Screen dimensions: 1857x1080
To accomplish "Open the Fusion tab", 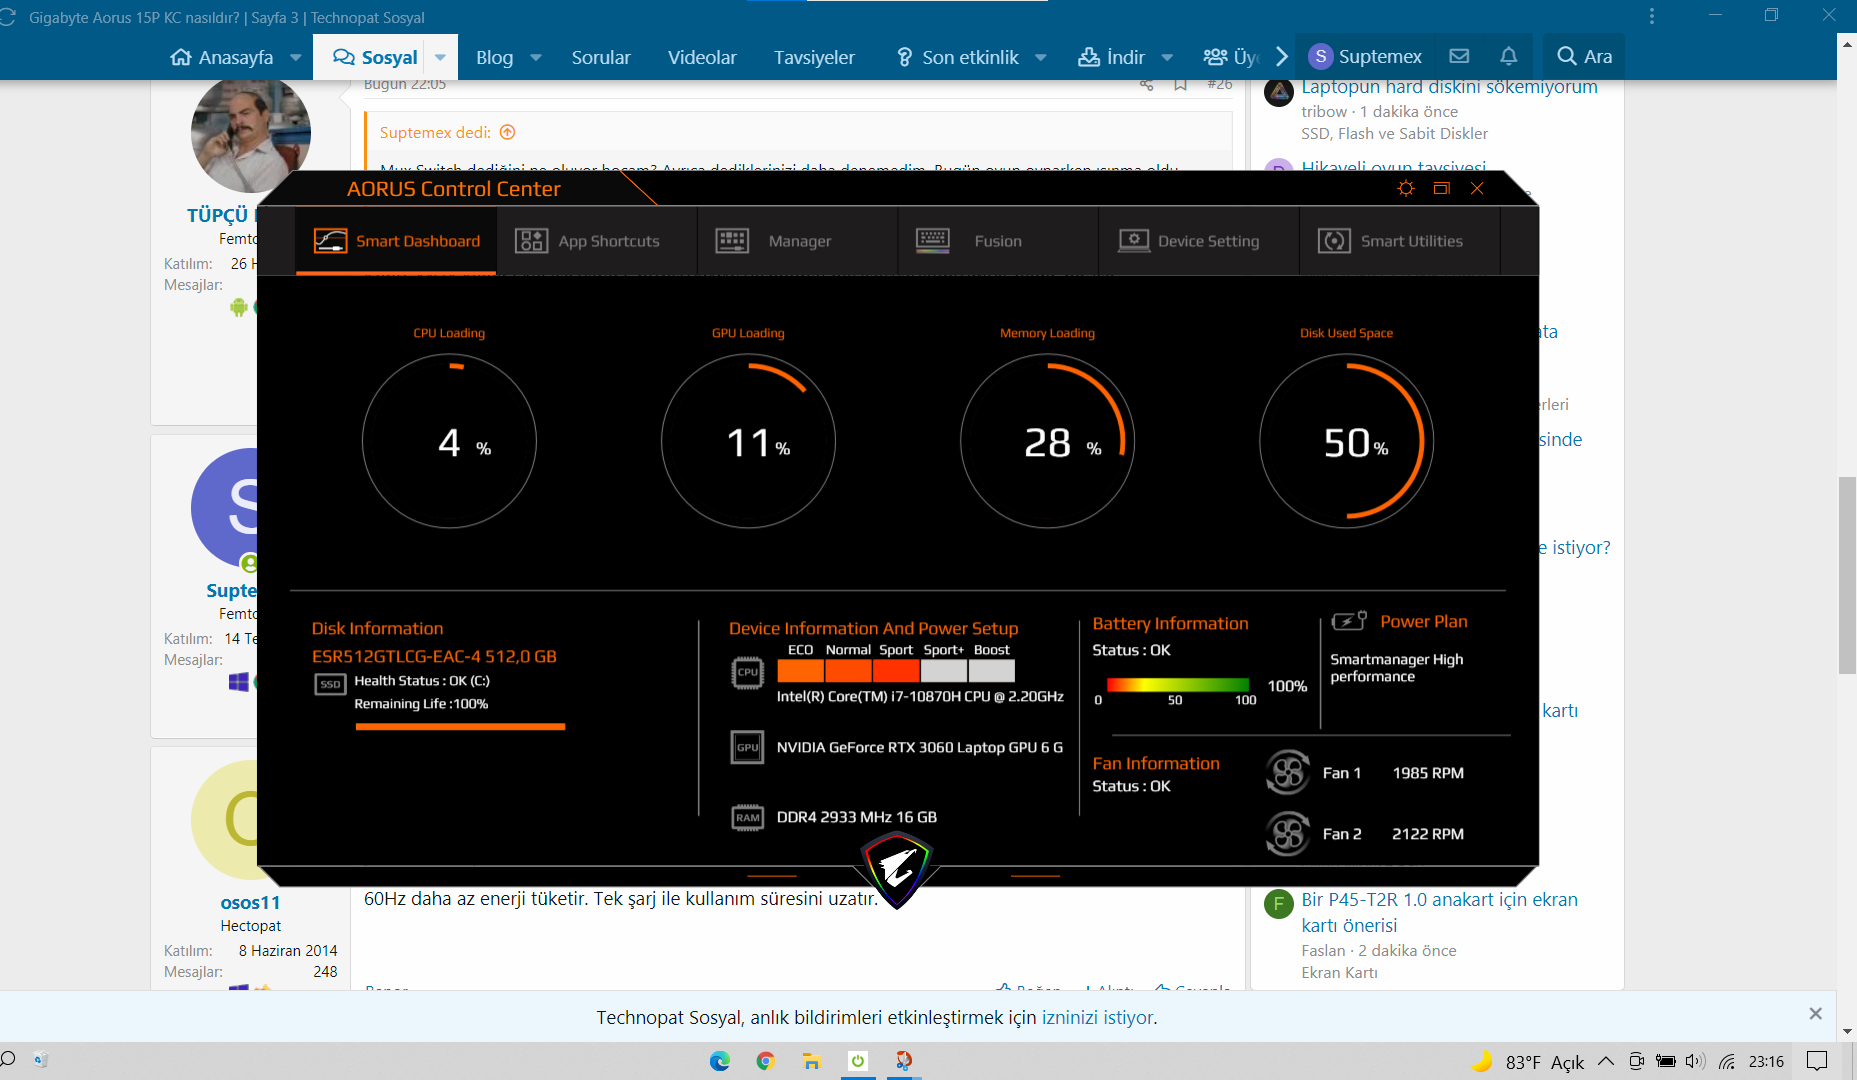I will point(998,241).
